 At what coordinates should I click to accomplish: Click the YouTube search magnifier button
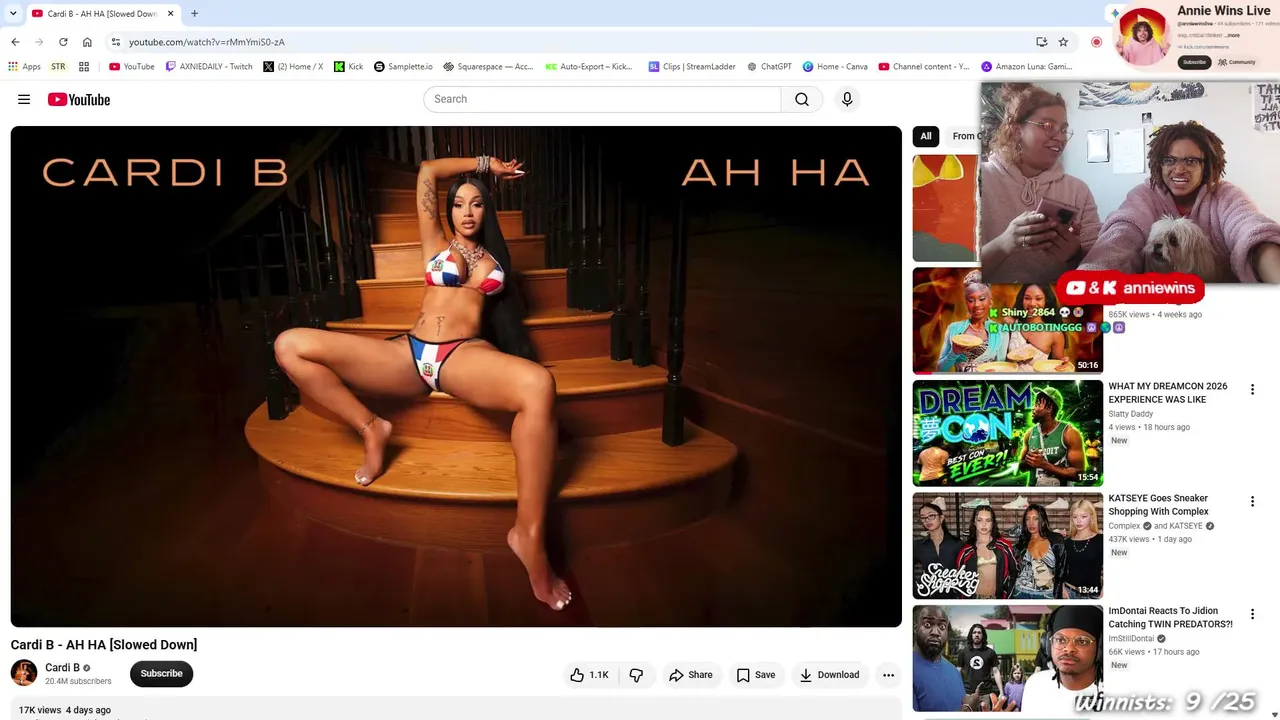[802, 99]
